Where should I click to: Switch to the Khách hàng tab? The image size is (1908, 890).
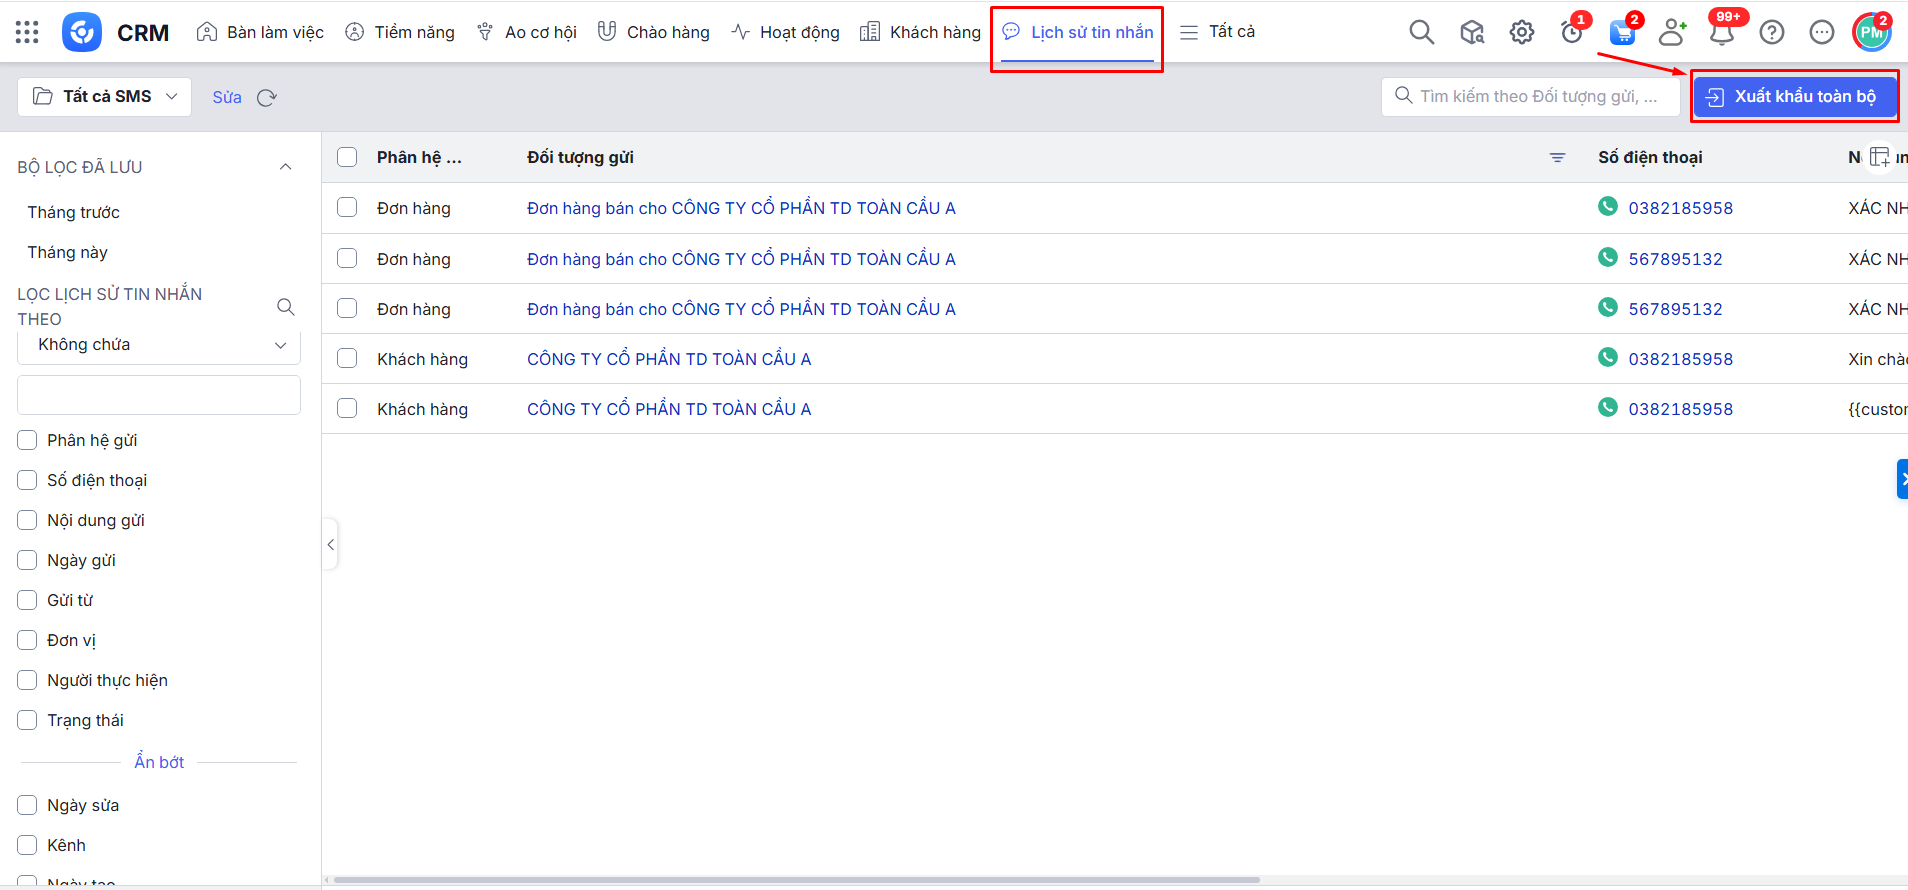pyautogui.click(x=921, y=32)
